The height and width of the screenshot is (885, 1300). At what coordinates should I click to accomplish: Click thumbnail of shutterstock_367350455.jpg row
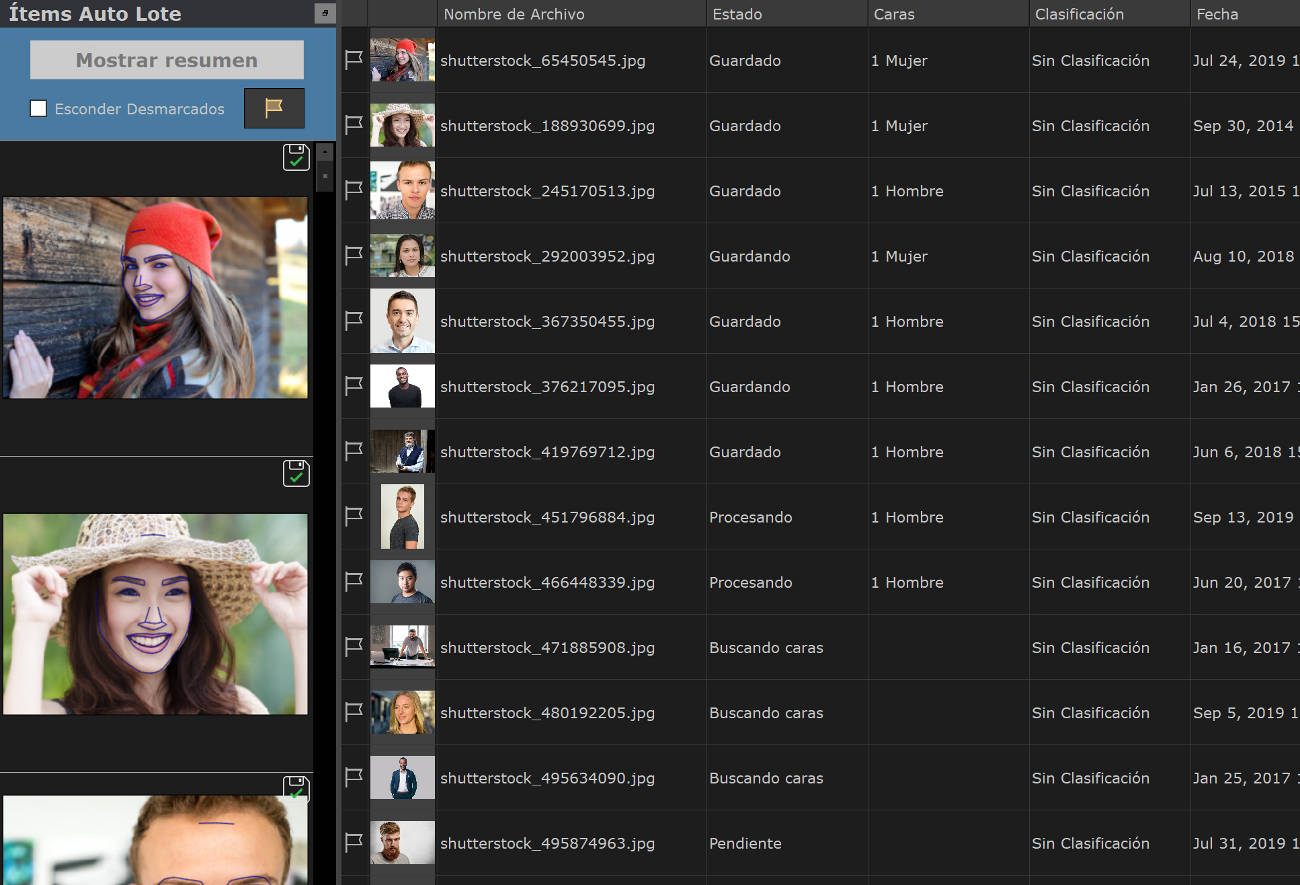[x=402, y=321]
